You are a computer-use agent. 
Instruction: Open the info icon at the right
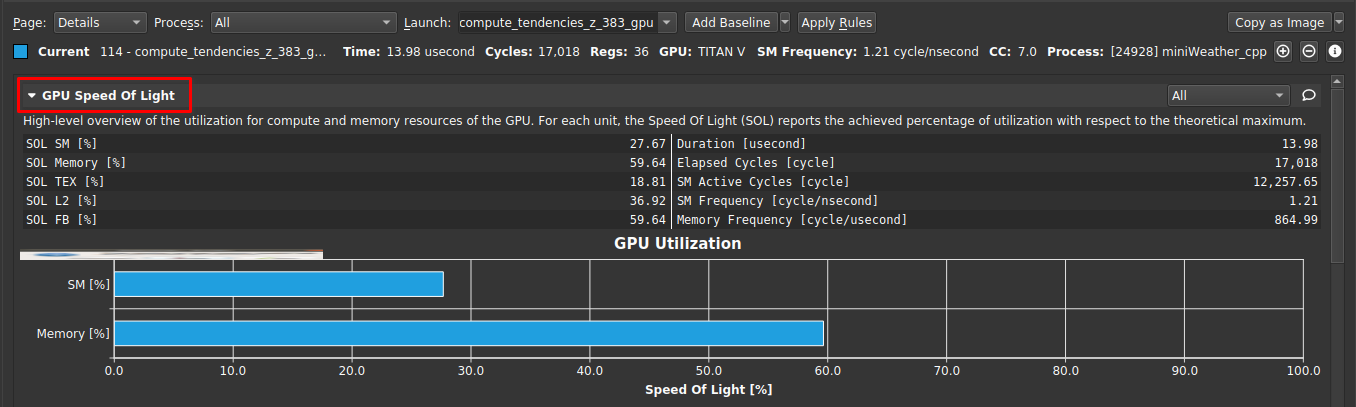[1335, 51]
